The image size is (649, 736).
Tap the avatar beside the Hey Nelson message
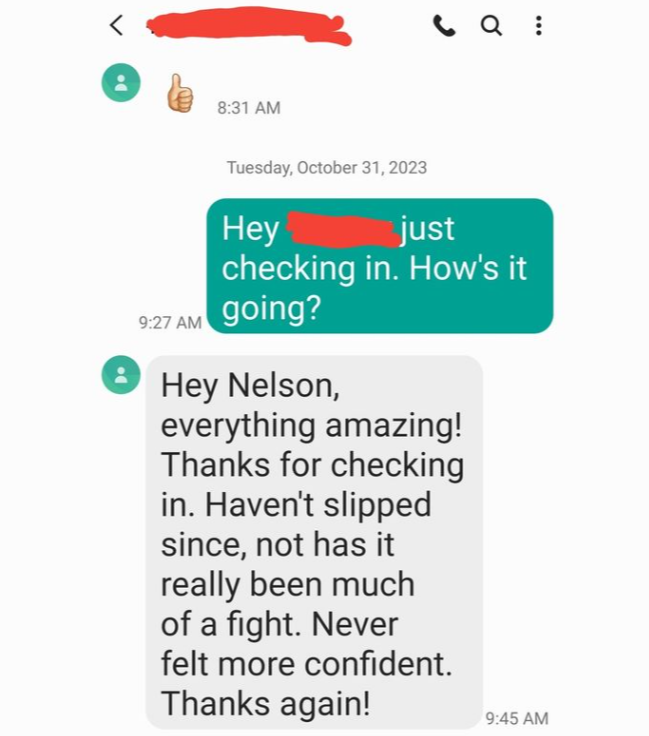coord(121,375)
